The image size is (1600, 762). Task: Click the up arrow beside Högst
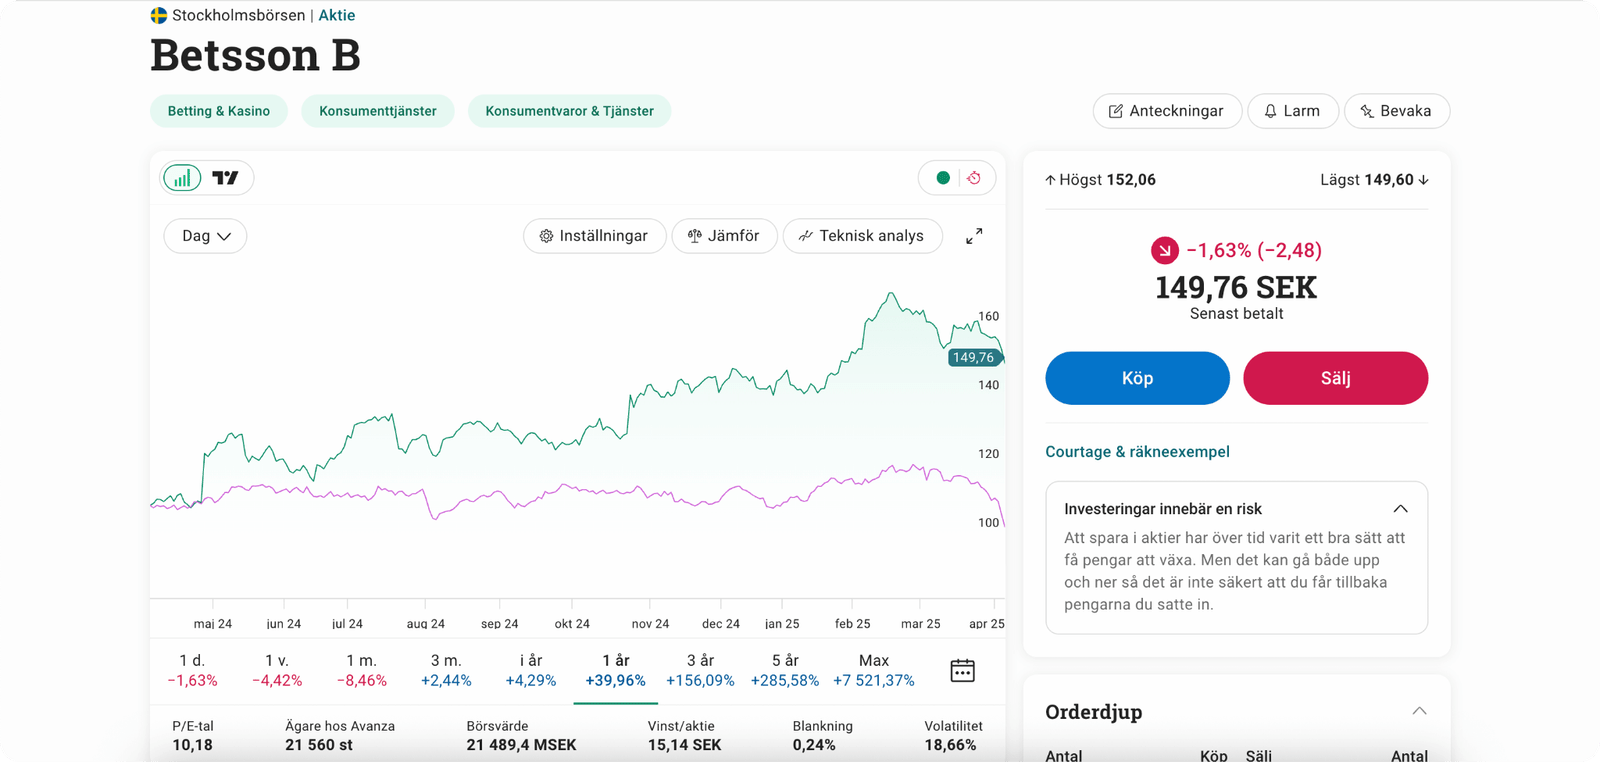(1050, 180)
